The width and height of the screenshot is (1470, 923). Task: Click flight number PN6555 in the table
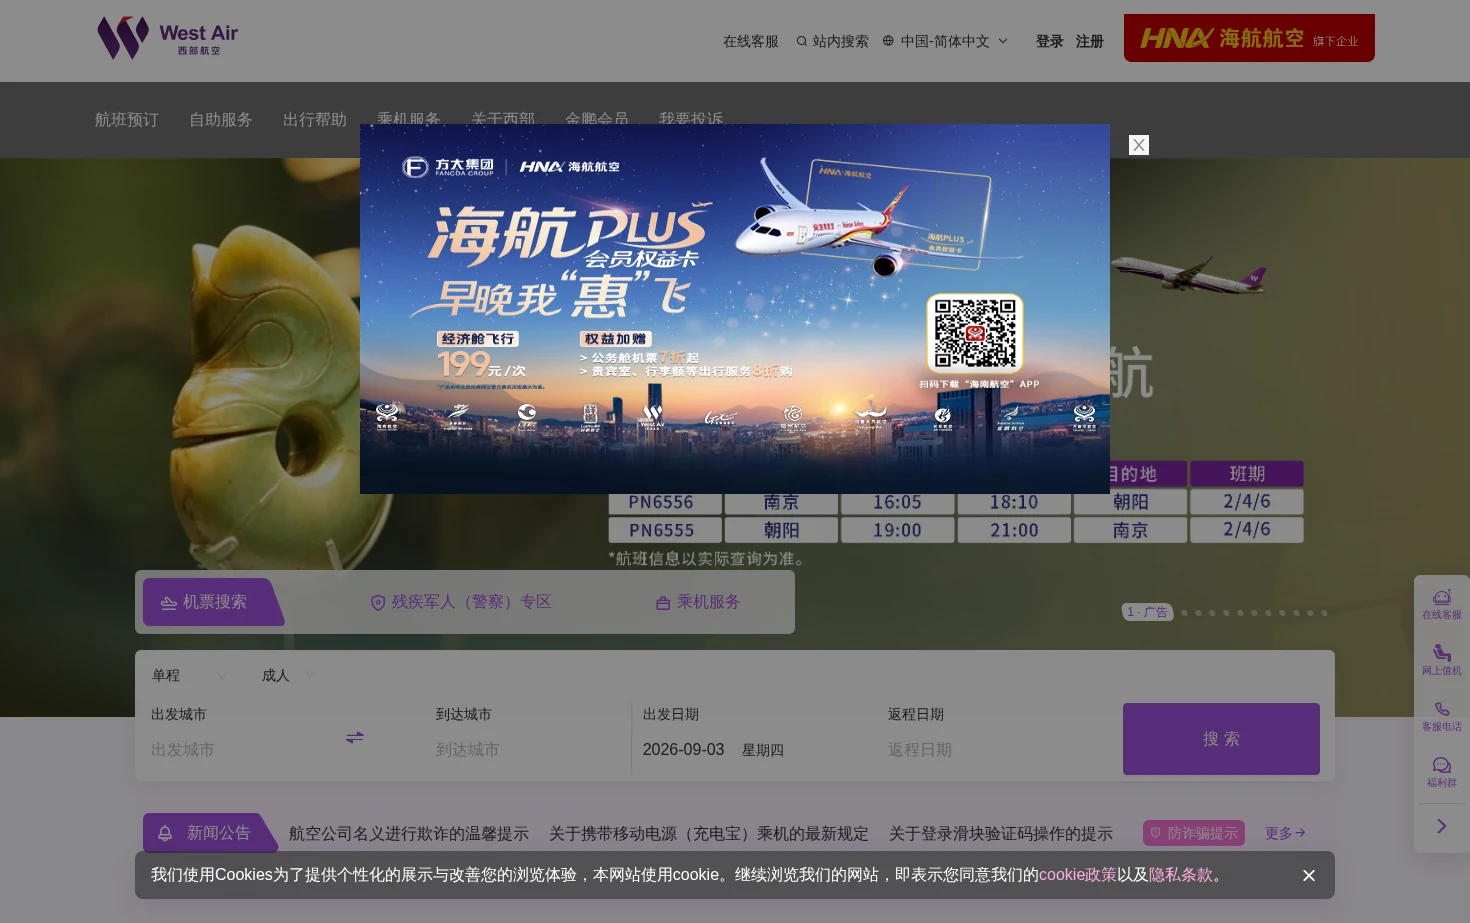pos(661,530)
